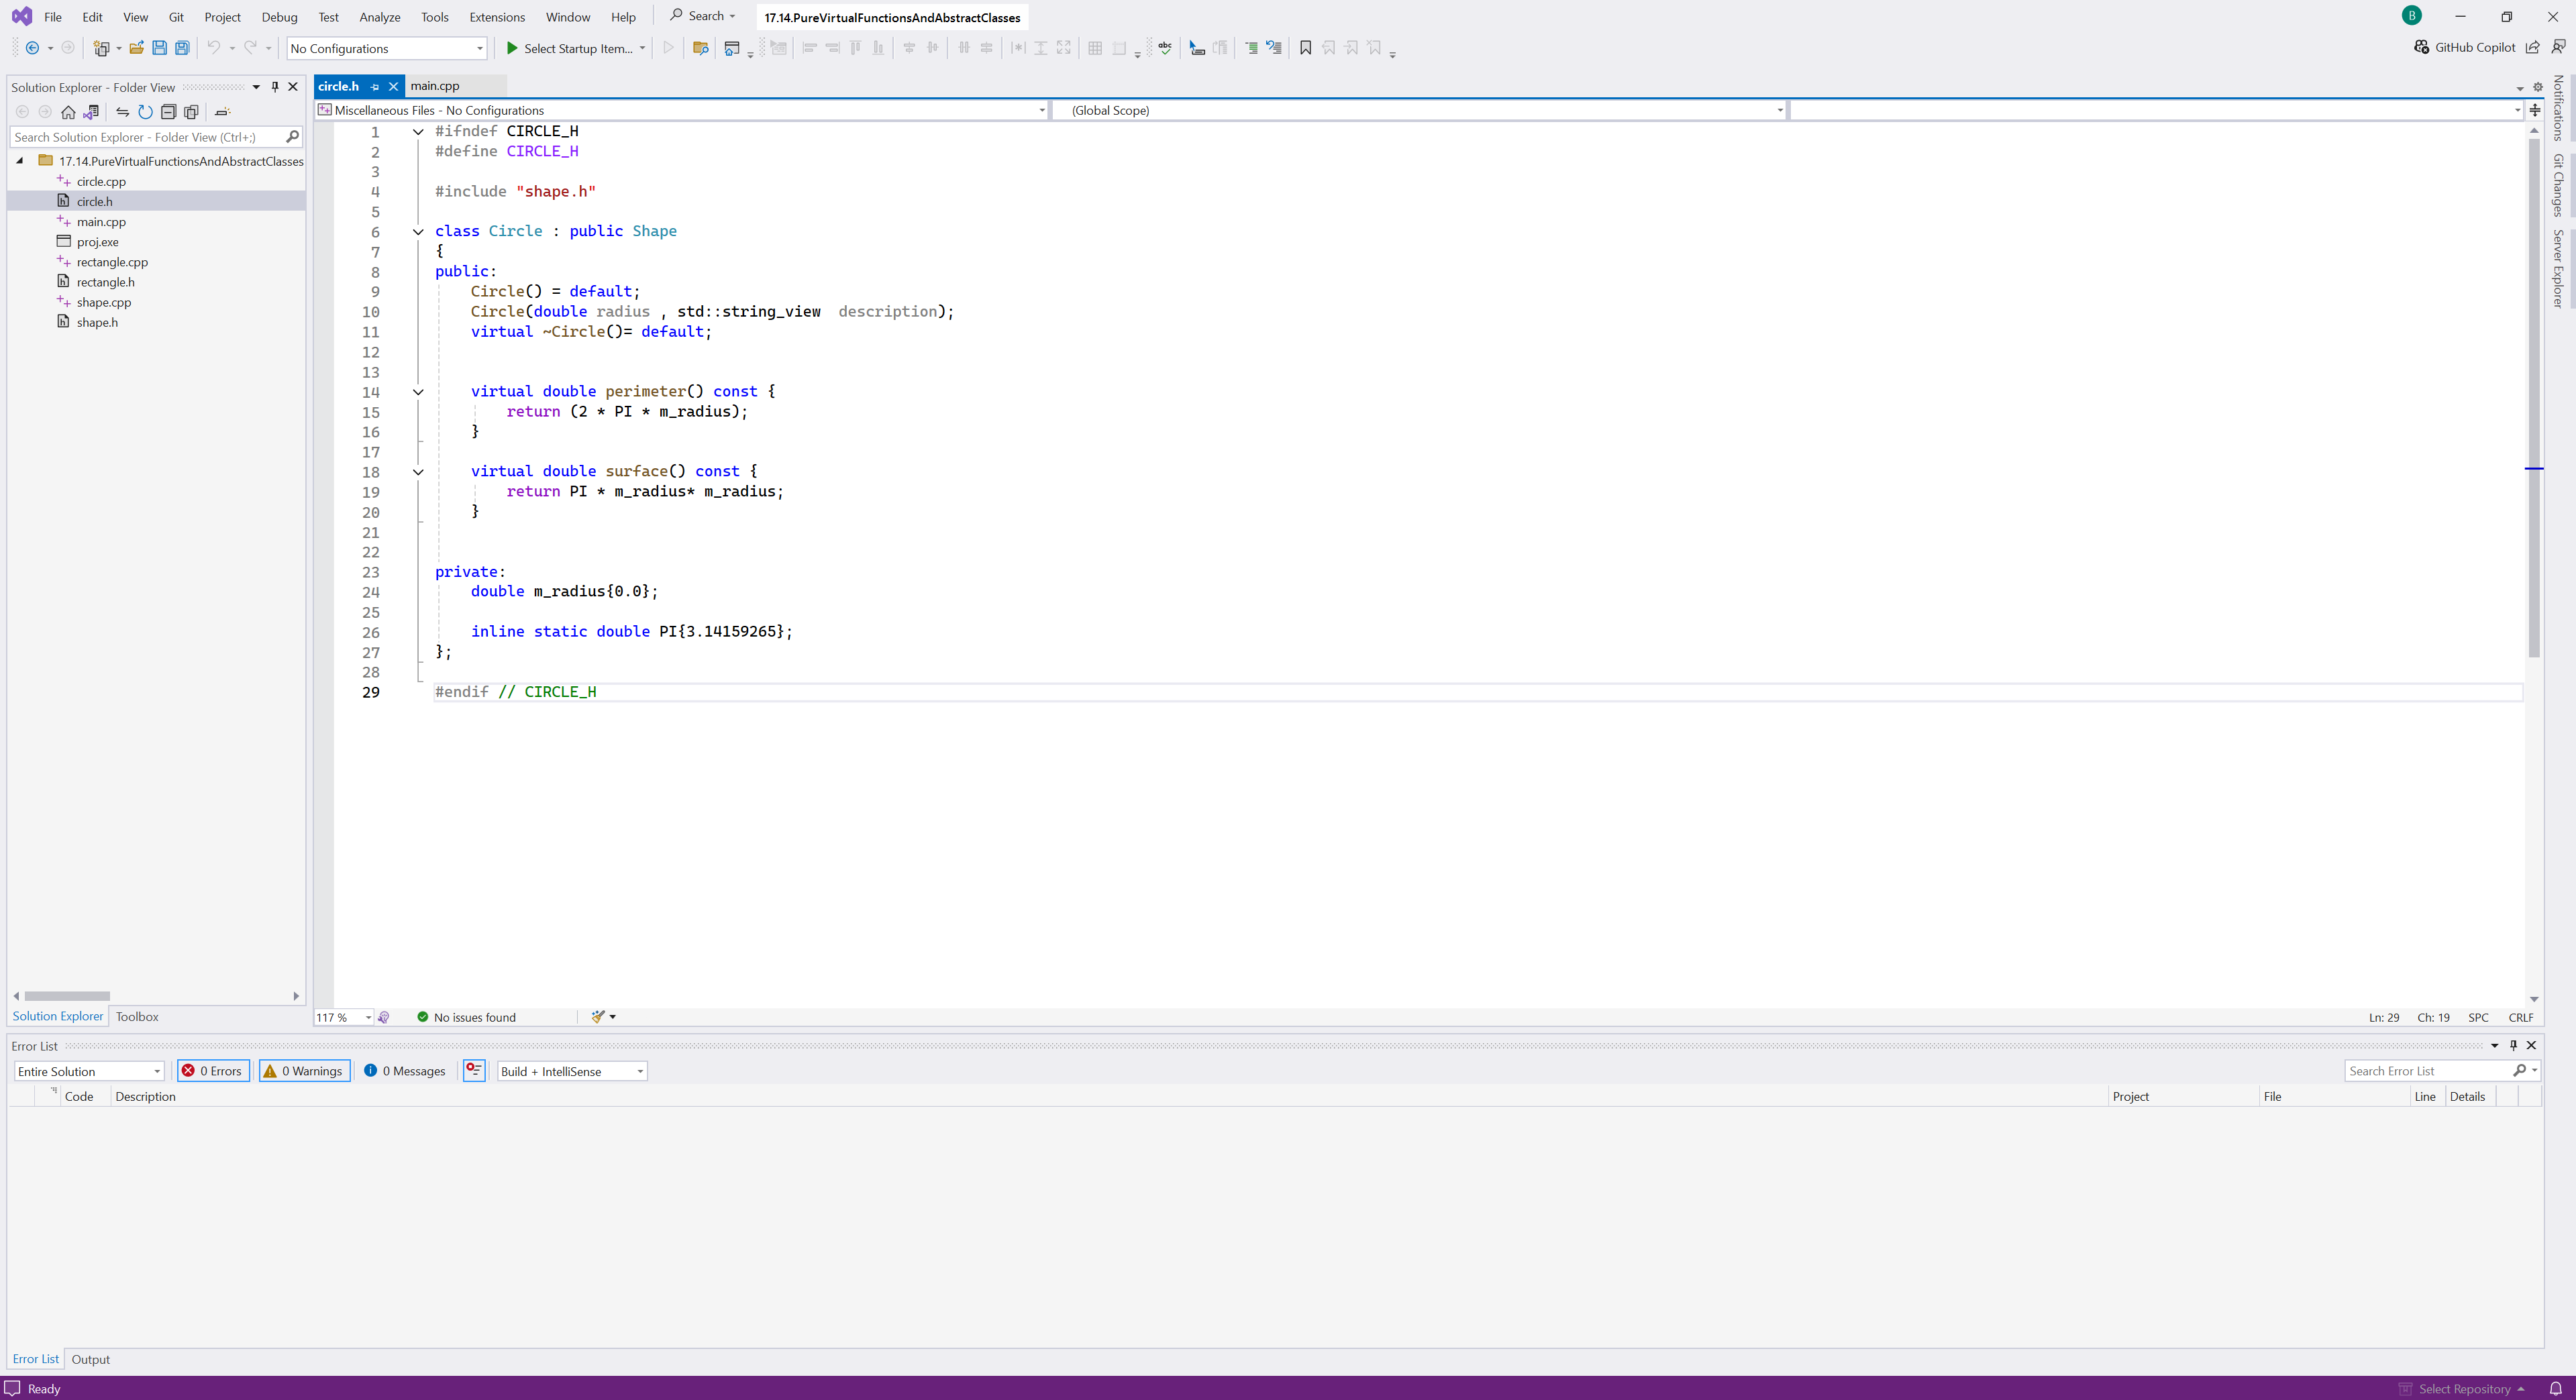The image size is (2576, 1400).
Task: Click the No issues found indicator
Action: coord(466,1017)
